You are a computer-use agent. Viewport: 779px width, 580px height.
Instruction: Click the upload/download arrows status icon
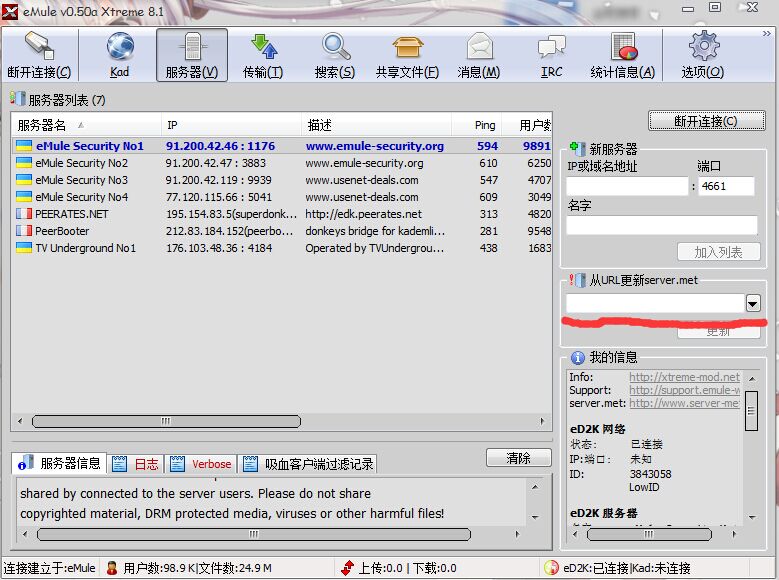[347, 568]
